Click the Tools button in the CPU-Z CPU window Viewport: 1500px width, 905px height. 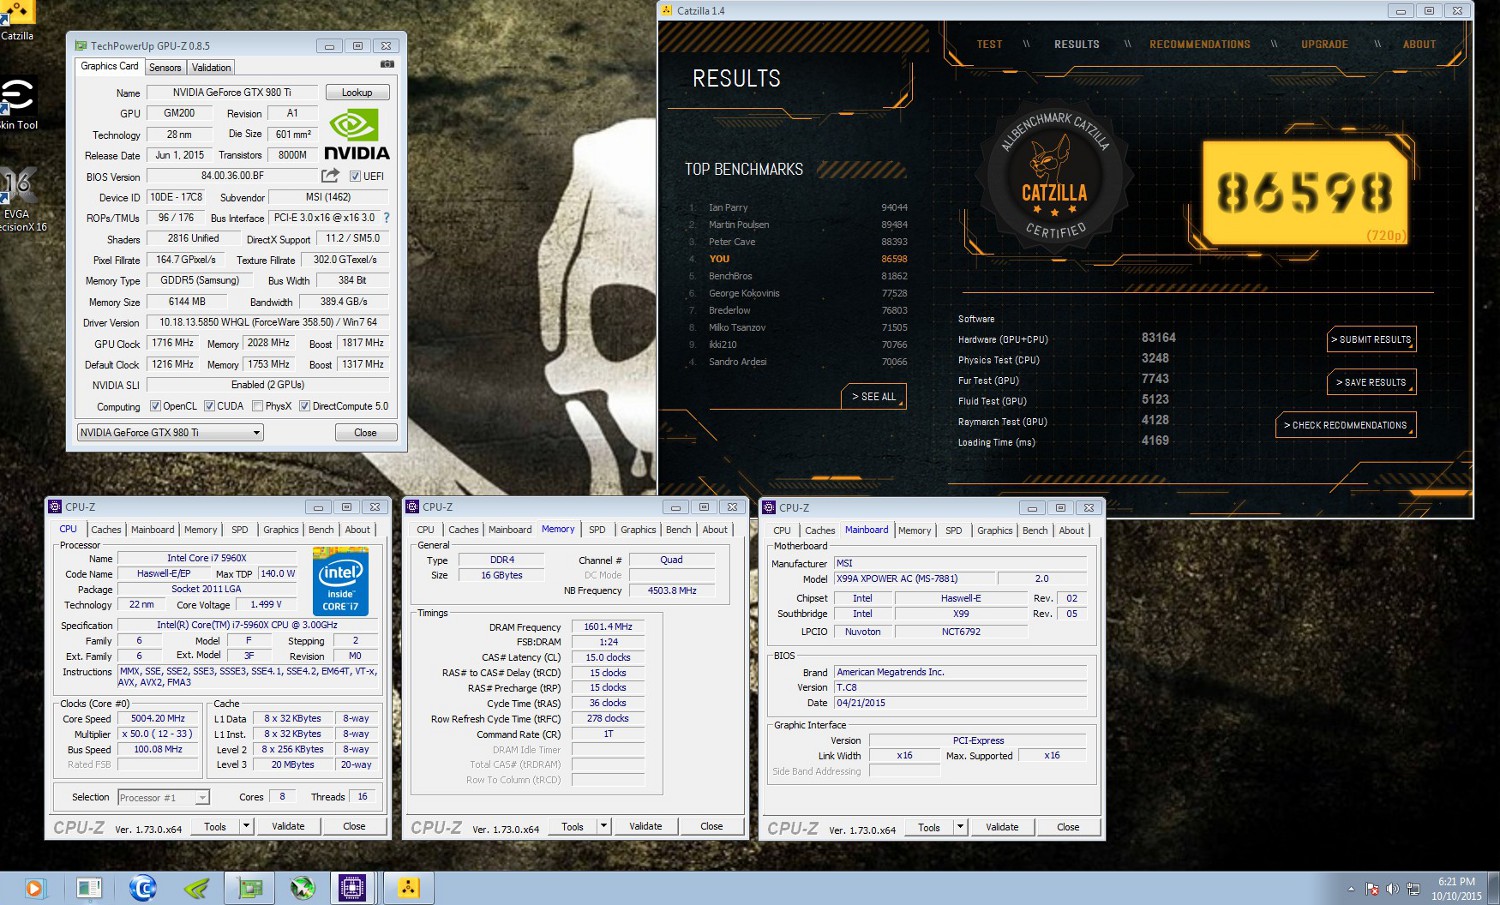point(215,827)
